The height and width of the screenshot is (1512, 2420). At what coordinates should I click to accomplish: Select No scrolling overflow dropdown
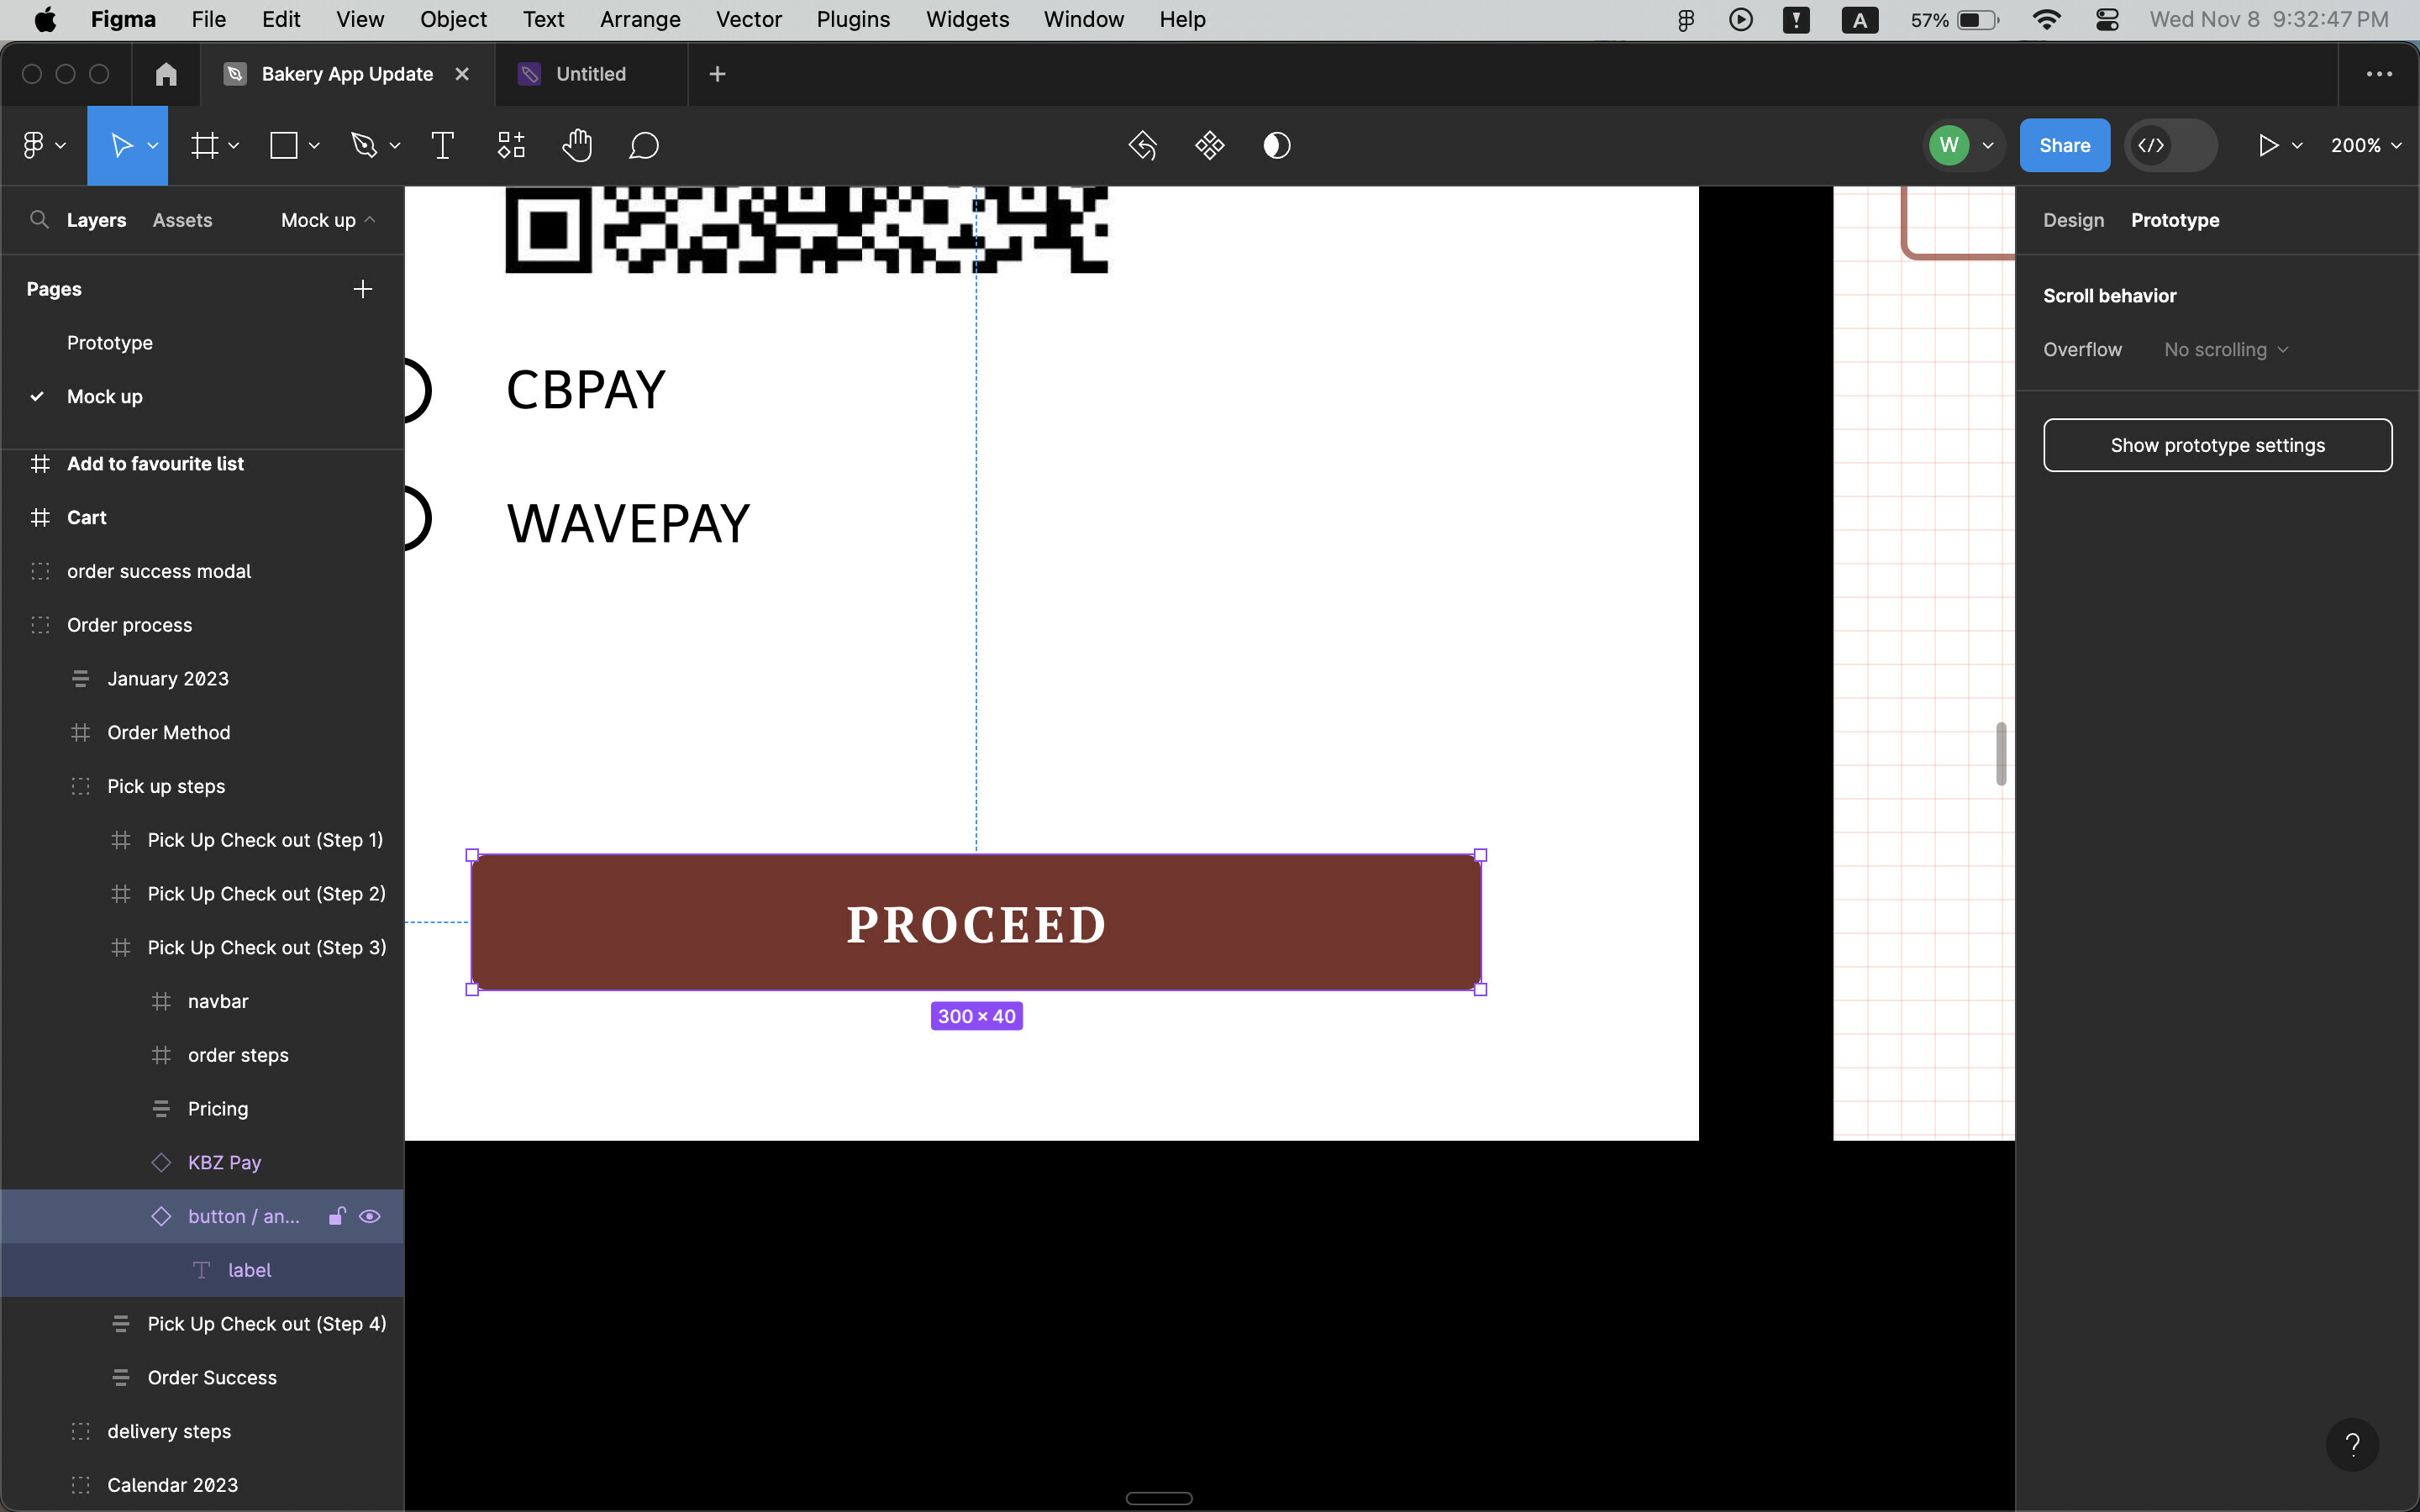click(x=2223, y=349)
